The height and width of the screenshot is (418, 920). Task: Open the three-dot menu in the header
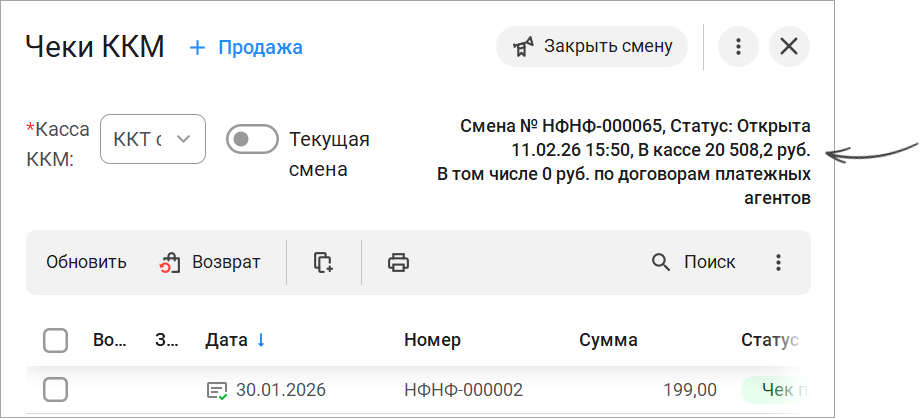tap(738, 47)
